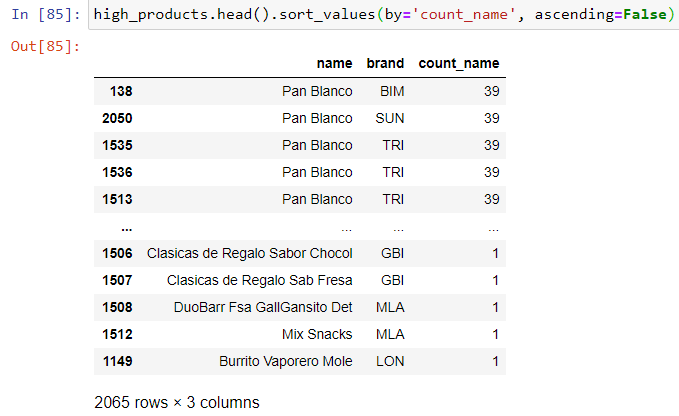Select row index 1512
This screenshot has width=679, height=416.
117,334
